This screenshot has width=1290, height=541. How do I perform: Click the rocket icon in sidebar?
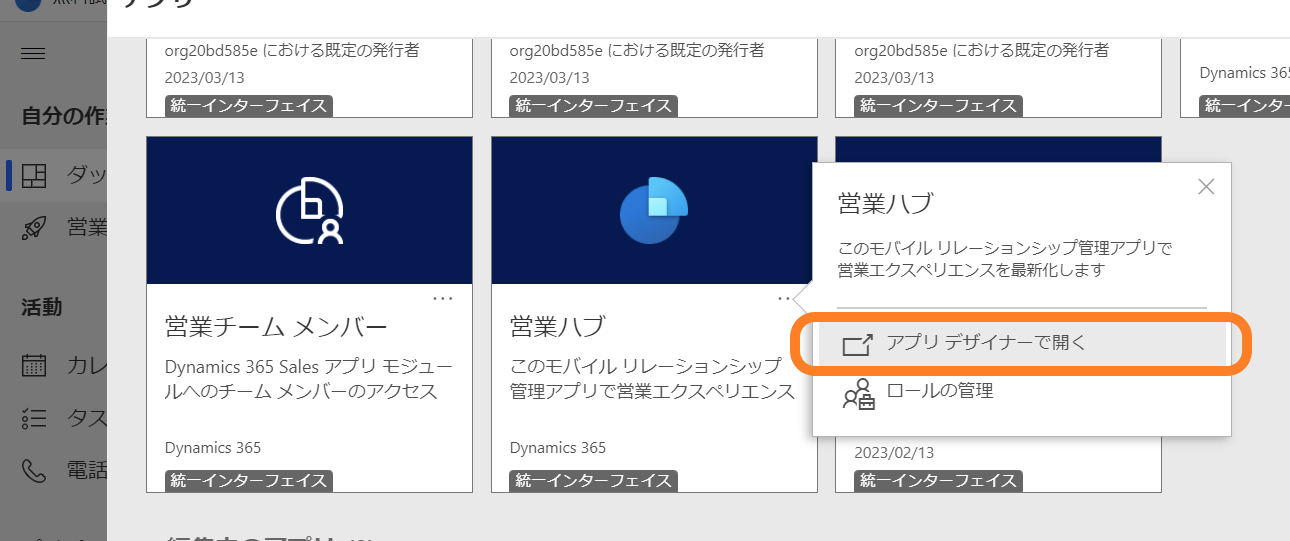[x=34, y=227]
